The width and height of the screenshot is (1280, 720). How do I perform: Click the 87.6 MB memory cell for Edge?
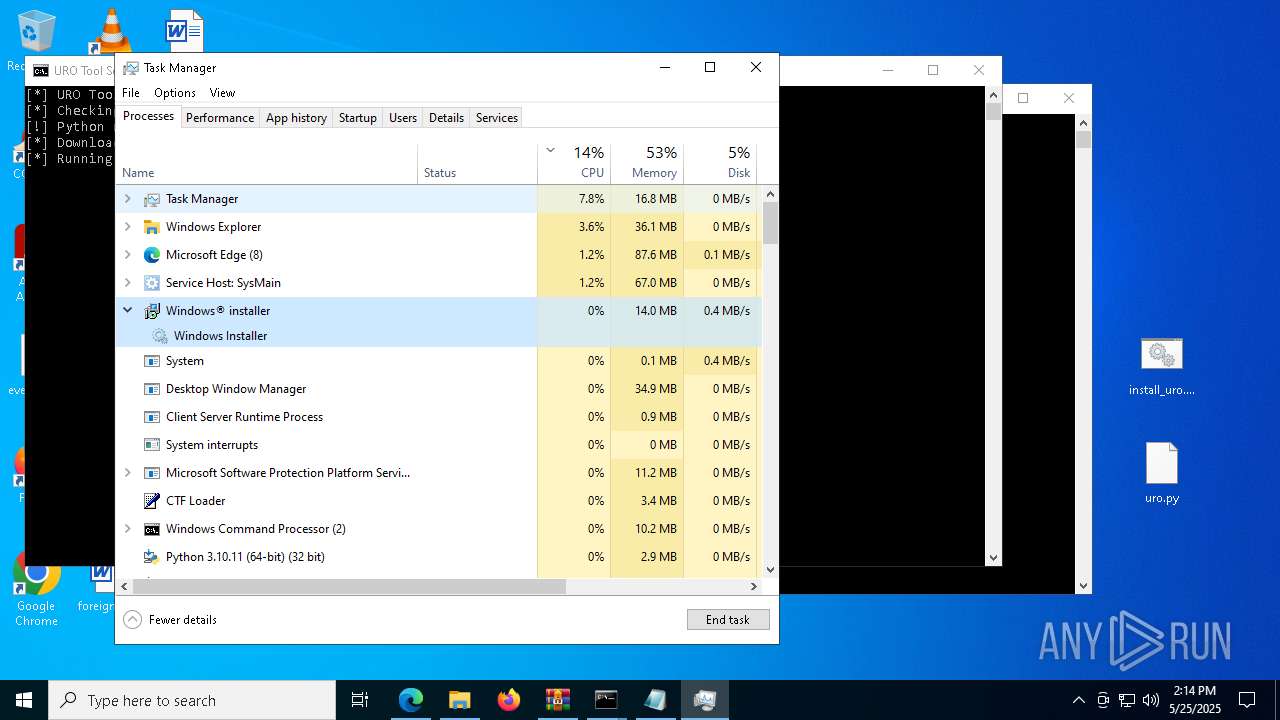click(x=647, y=255)
